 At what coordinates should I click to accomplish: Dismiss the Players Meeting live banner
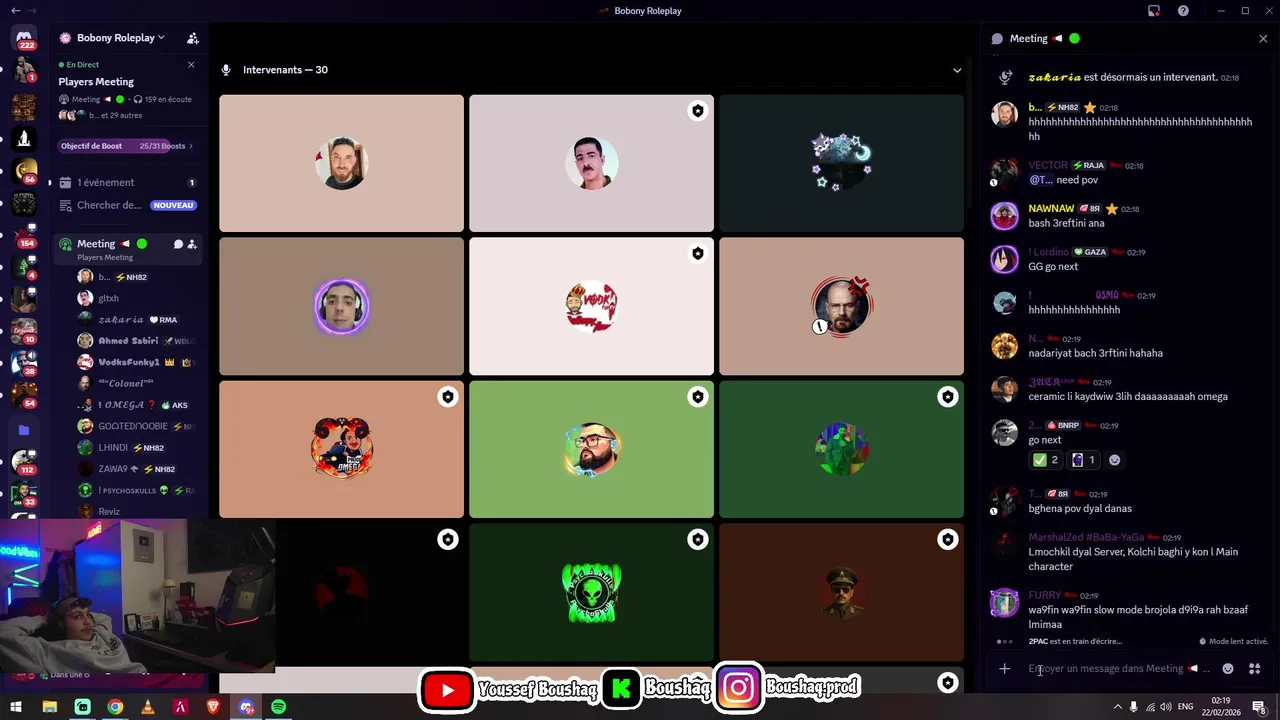pos(191,64)
